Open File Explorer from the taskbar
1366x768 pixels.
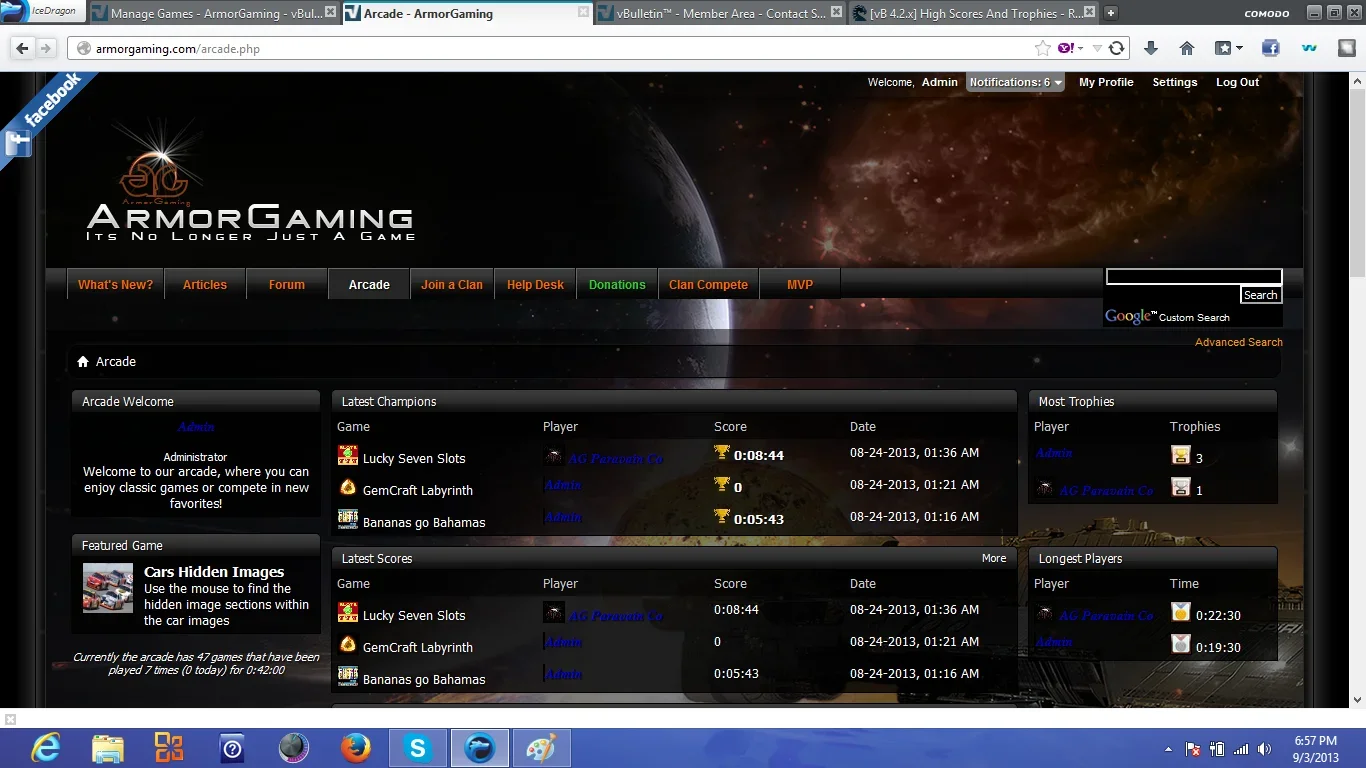107,747
